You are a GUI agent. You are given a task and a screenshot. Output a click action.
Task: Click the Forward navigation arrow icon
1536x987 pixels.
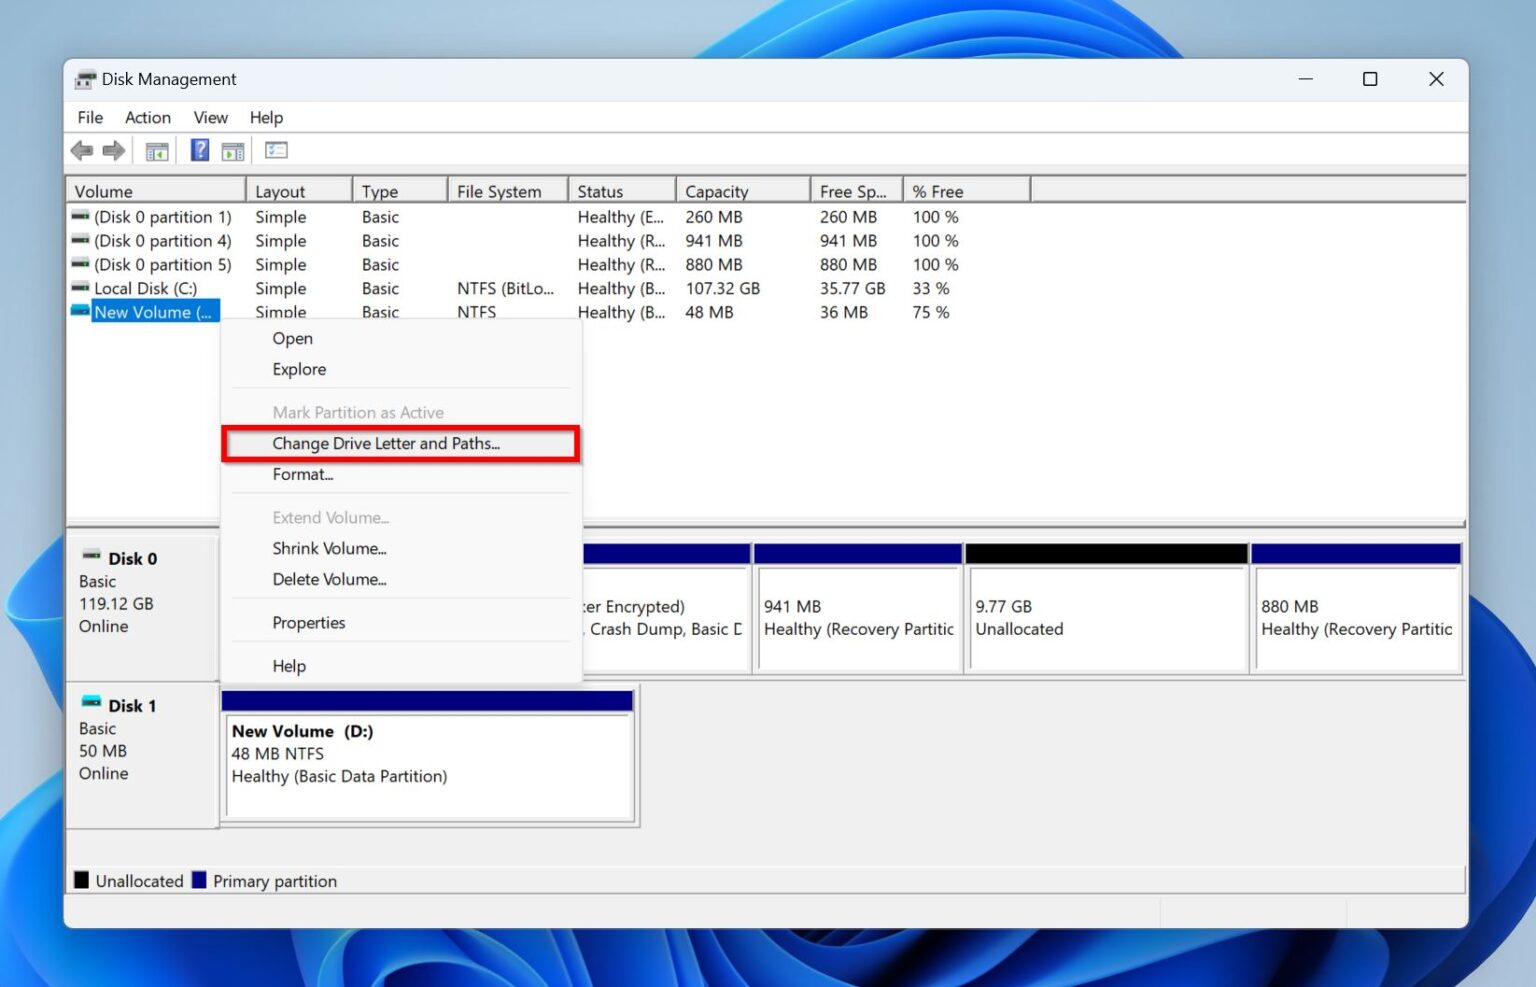tap(113, 150)
